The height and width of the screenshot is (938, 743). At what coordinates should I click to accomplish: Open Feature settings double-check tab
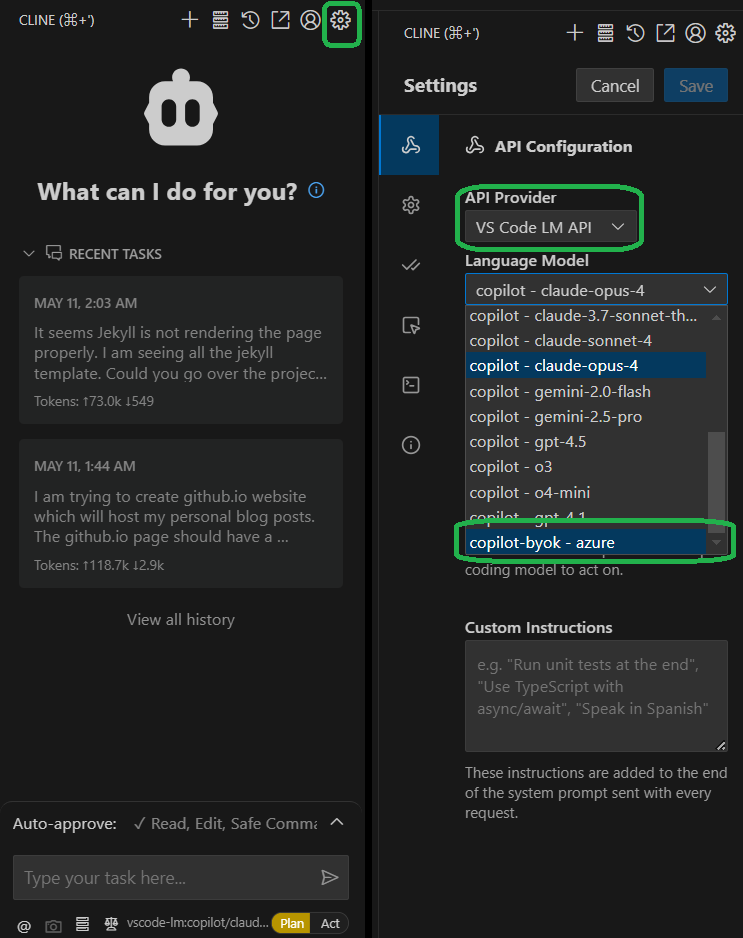(x=410, y=265)
